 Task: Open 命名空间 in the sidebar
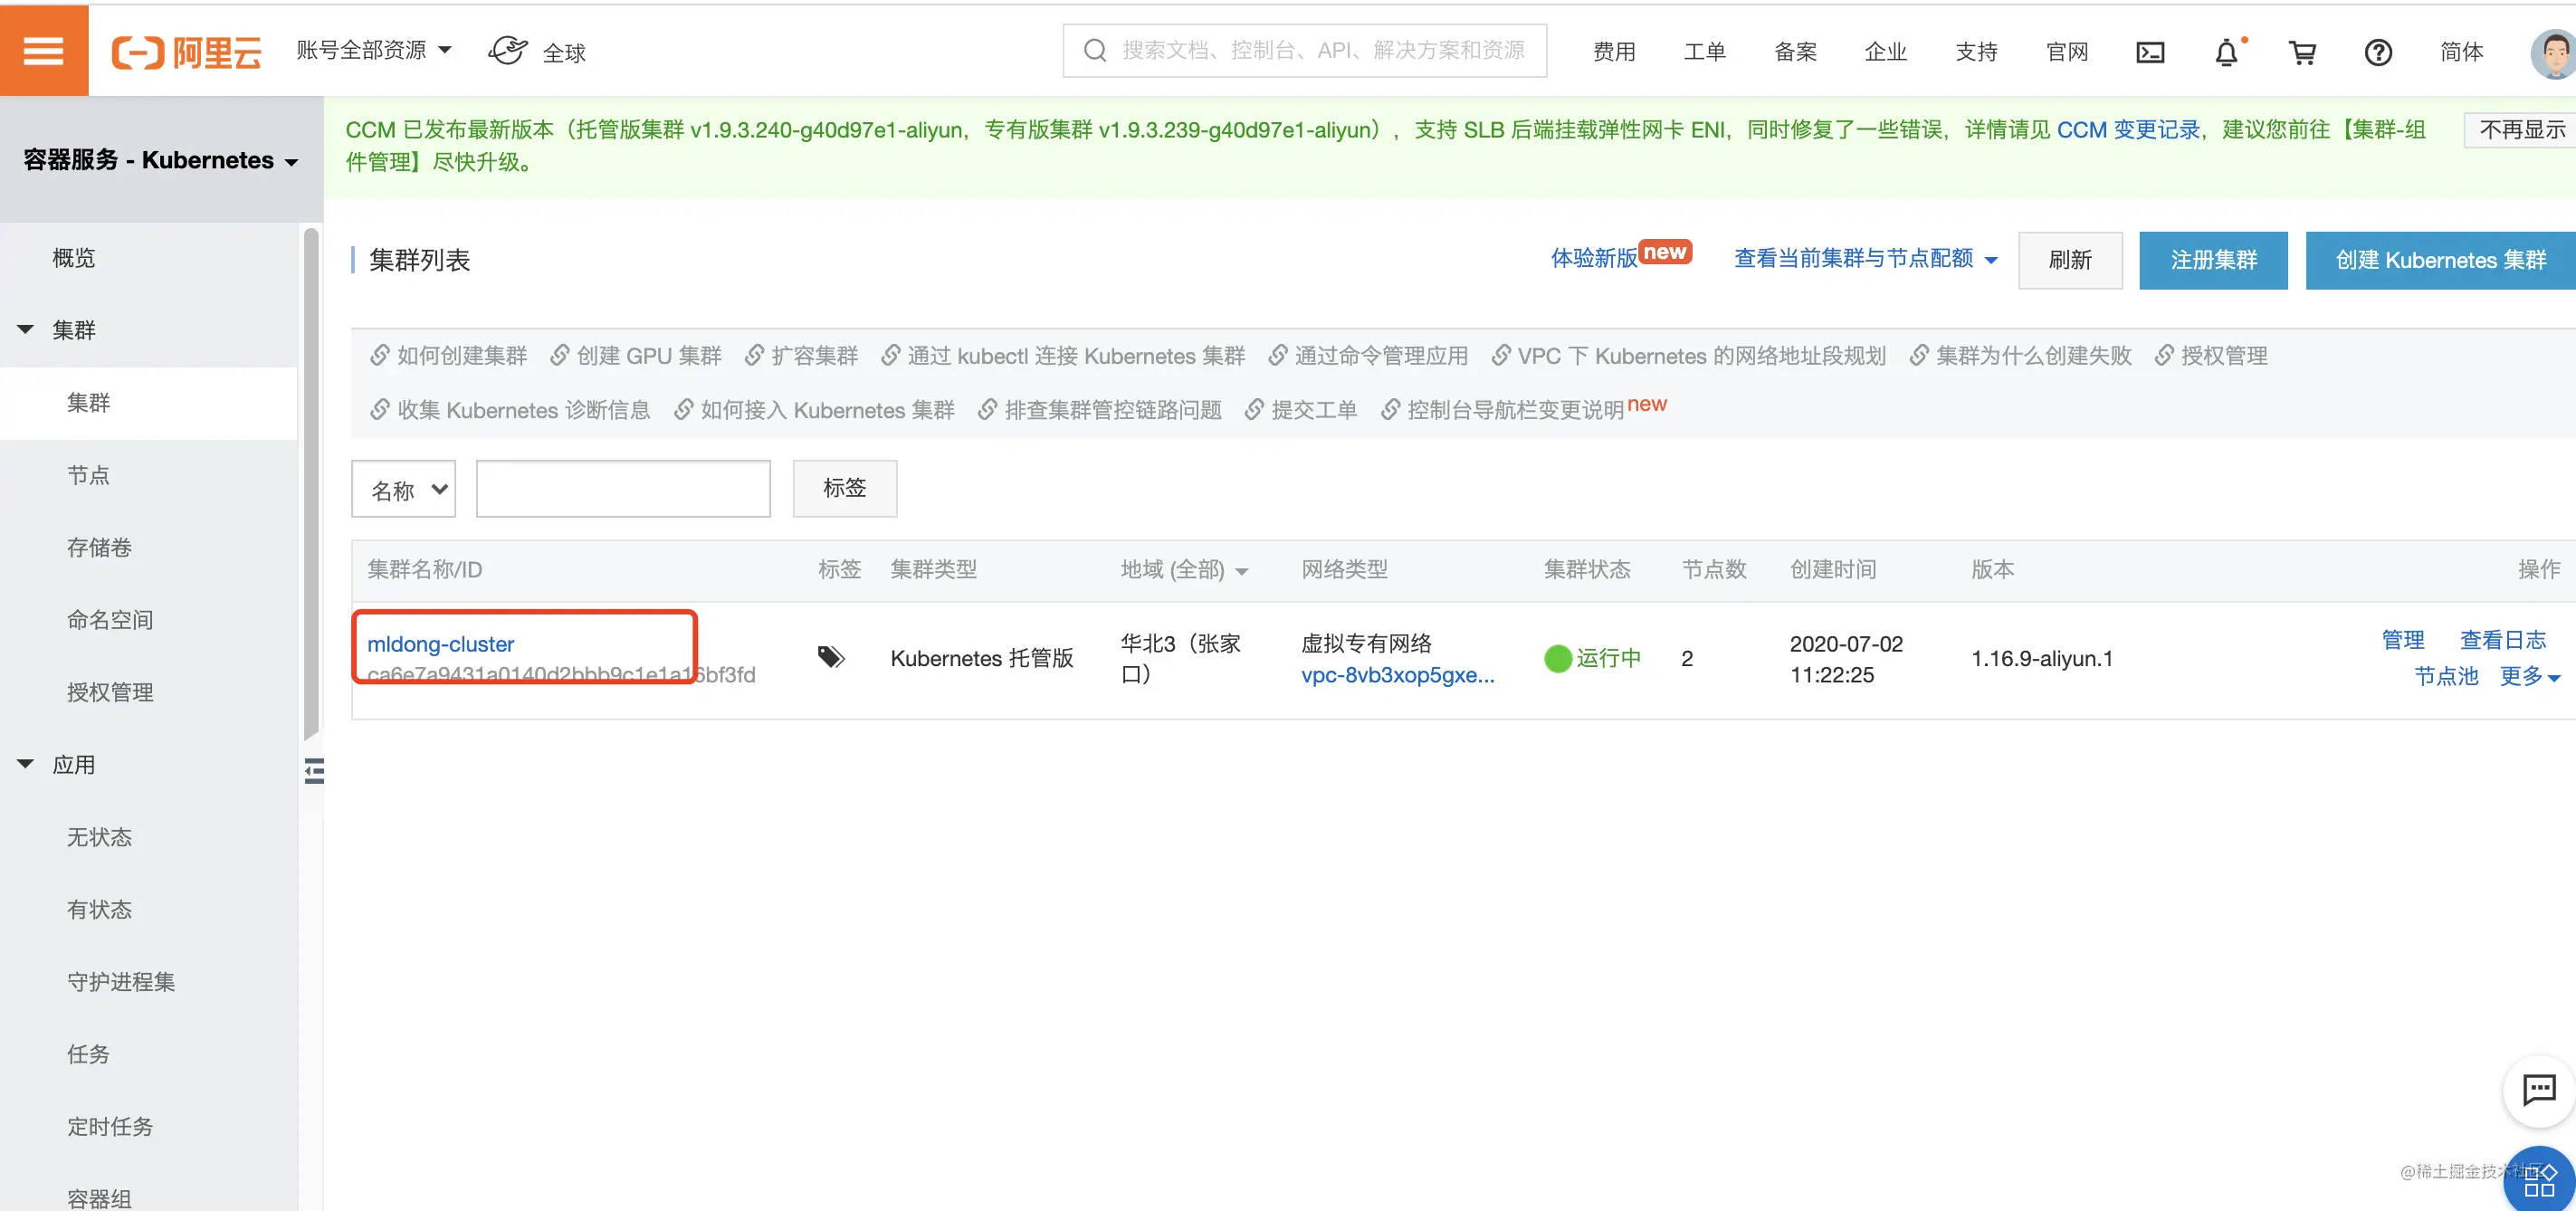point(110,620)
